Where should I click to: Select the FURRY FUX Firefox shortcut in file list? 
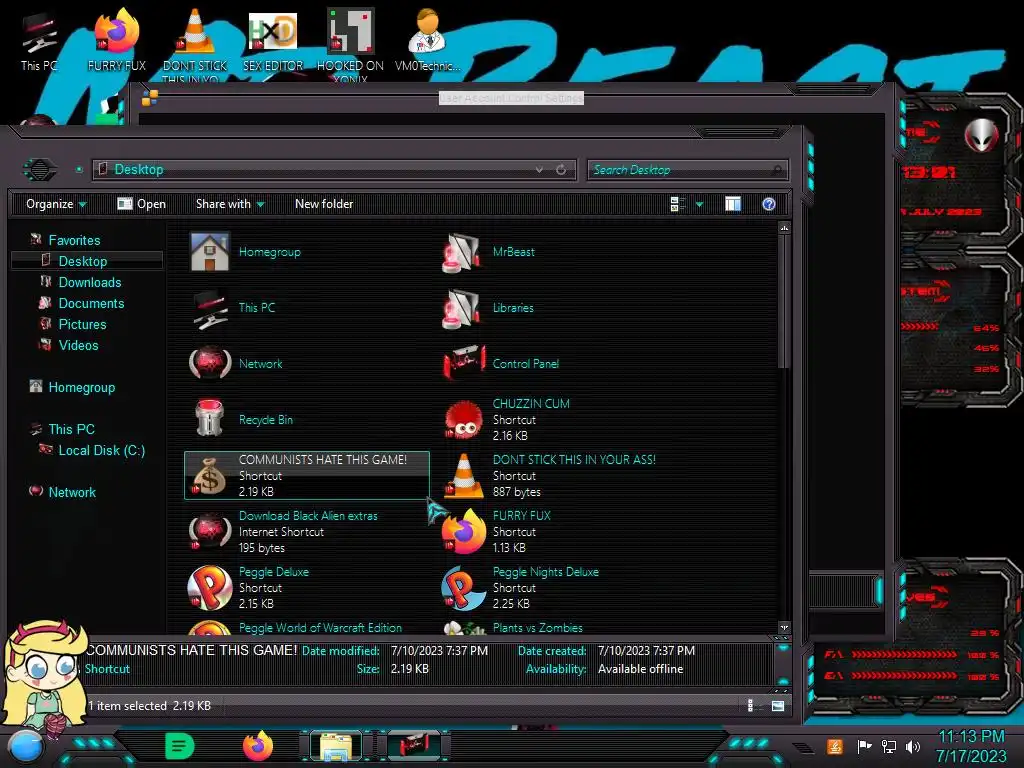463,532
